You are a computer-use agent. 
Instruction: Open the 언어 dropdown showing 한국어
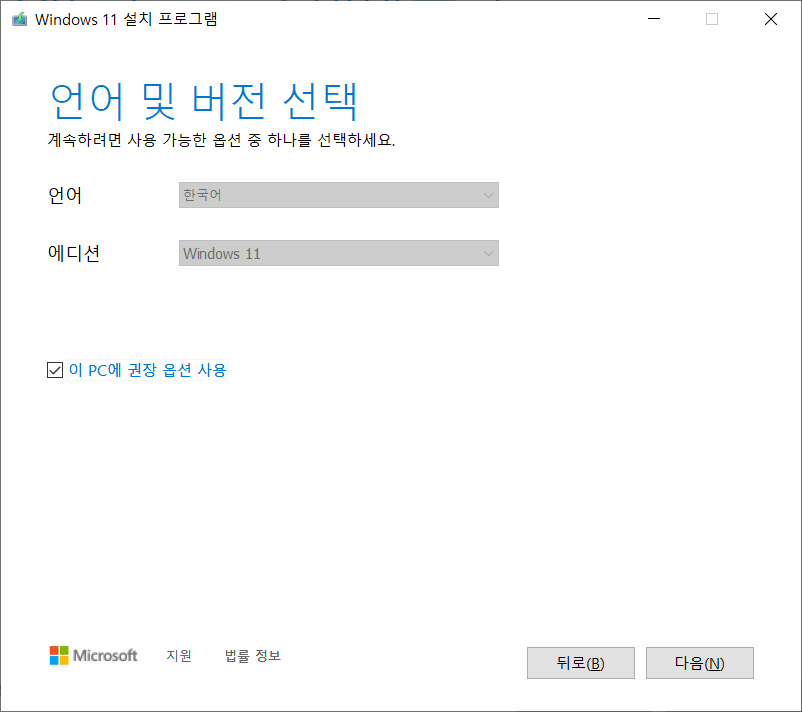coord(338,194)
